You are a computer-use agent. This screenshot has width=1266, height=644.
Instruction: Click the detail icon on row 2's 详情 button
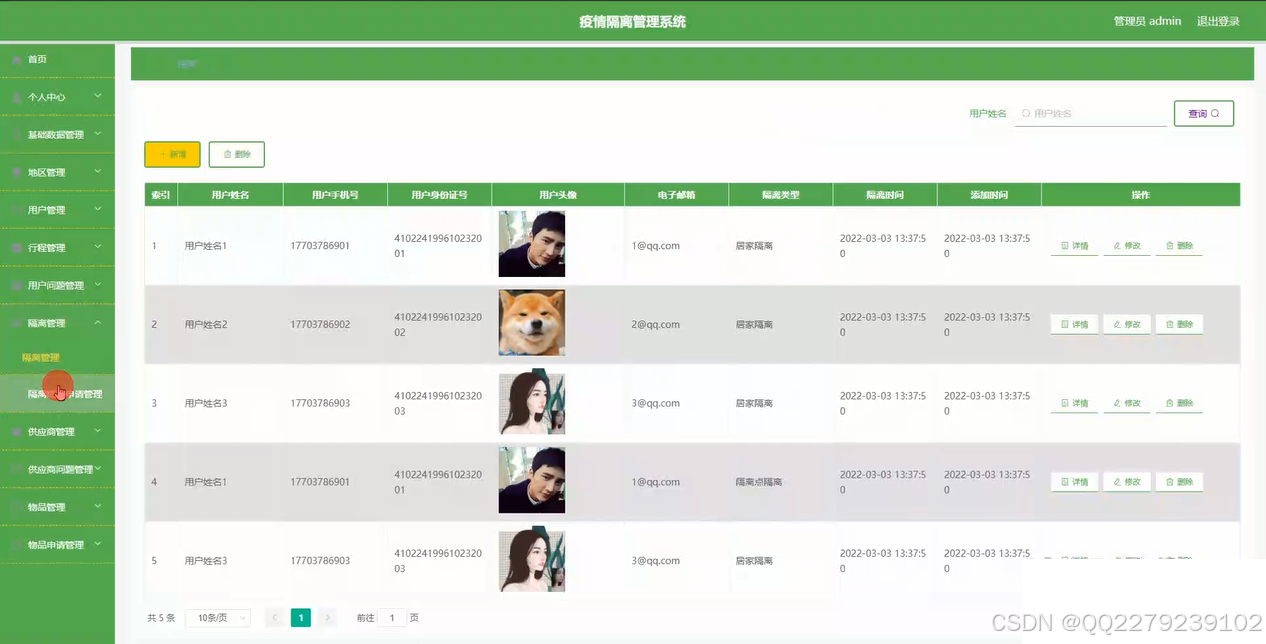click(1064, 323)
